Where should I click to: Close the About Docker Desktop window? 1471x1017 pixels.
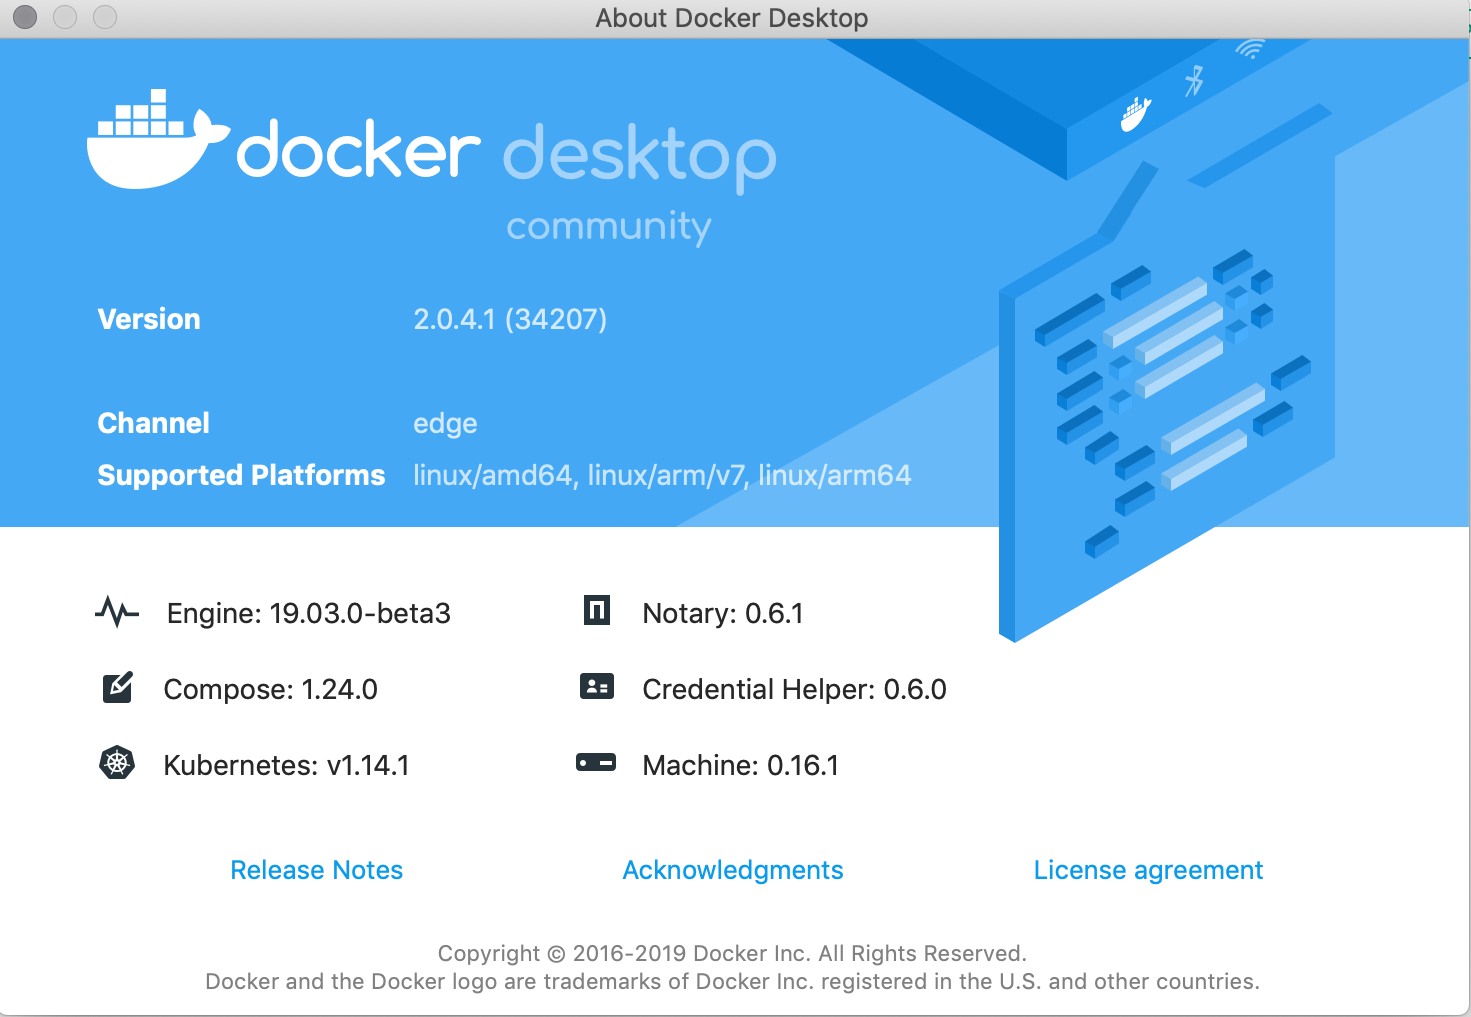pos(25,17)
